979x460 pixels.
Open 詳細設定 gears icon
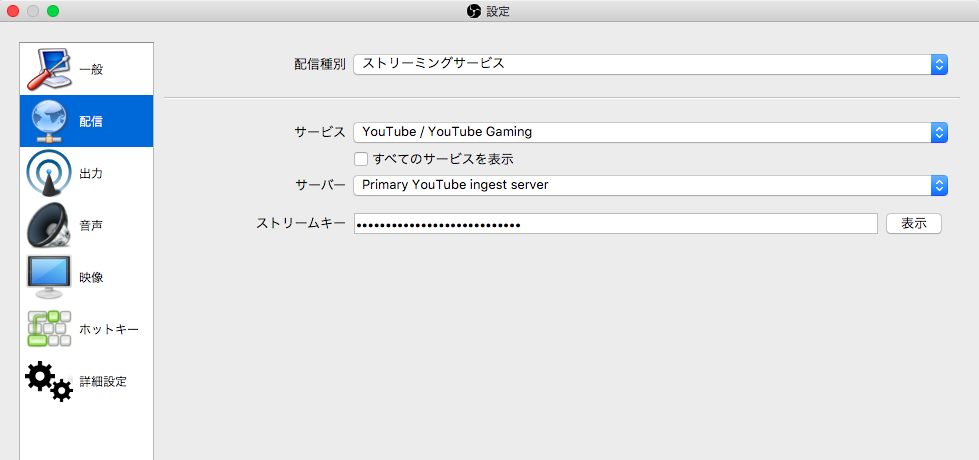49,380
